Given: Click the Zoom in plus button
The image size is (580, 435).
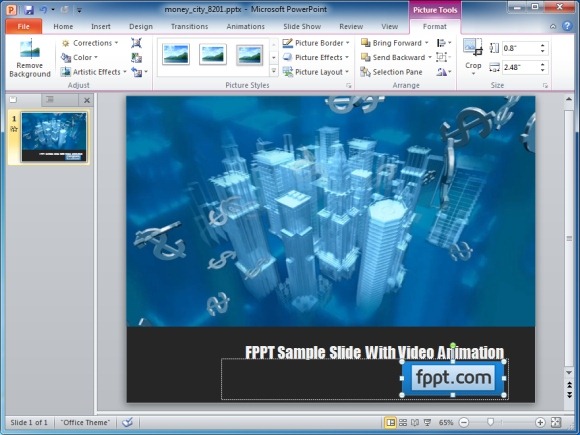Looking at the screenshot, I should [540, 422].
